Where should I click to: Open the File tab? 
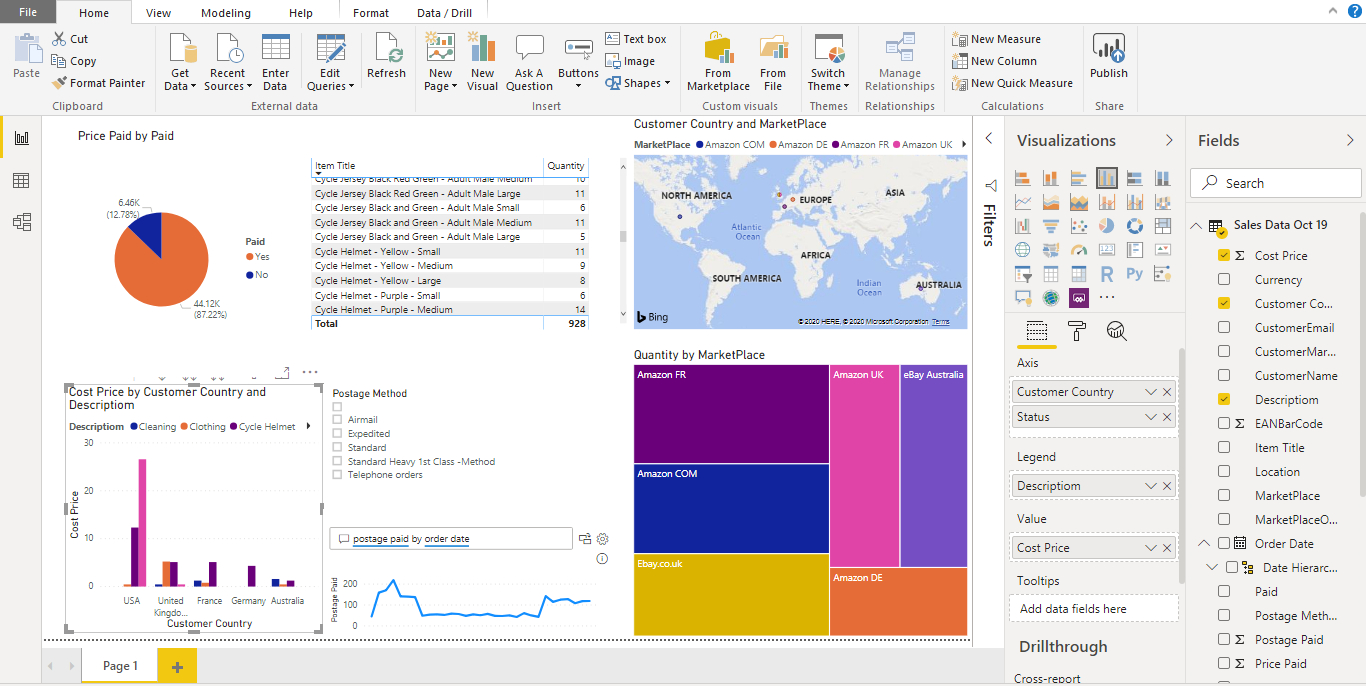[28, 12]
